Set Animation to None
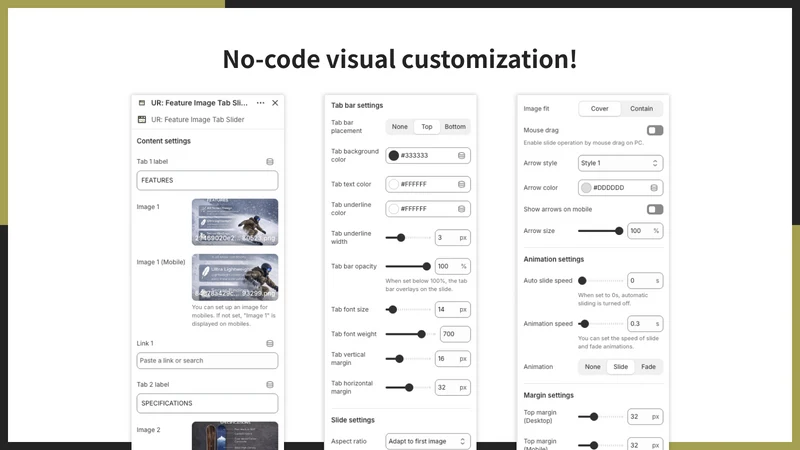Image resolution: width=800 pixels, height=450 pixels. point(592,367)
